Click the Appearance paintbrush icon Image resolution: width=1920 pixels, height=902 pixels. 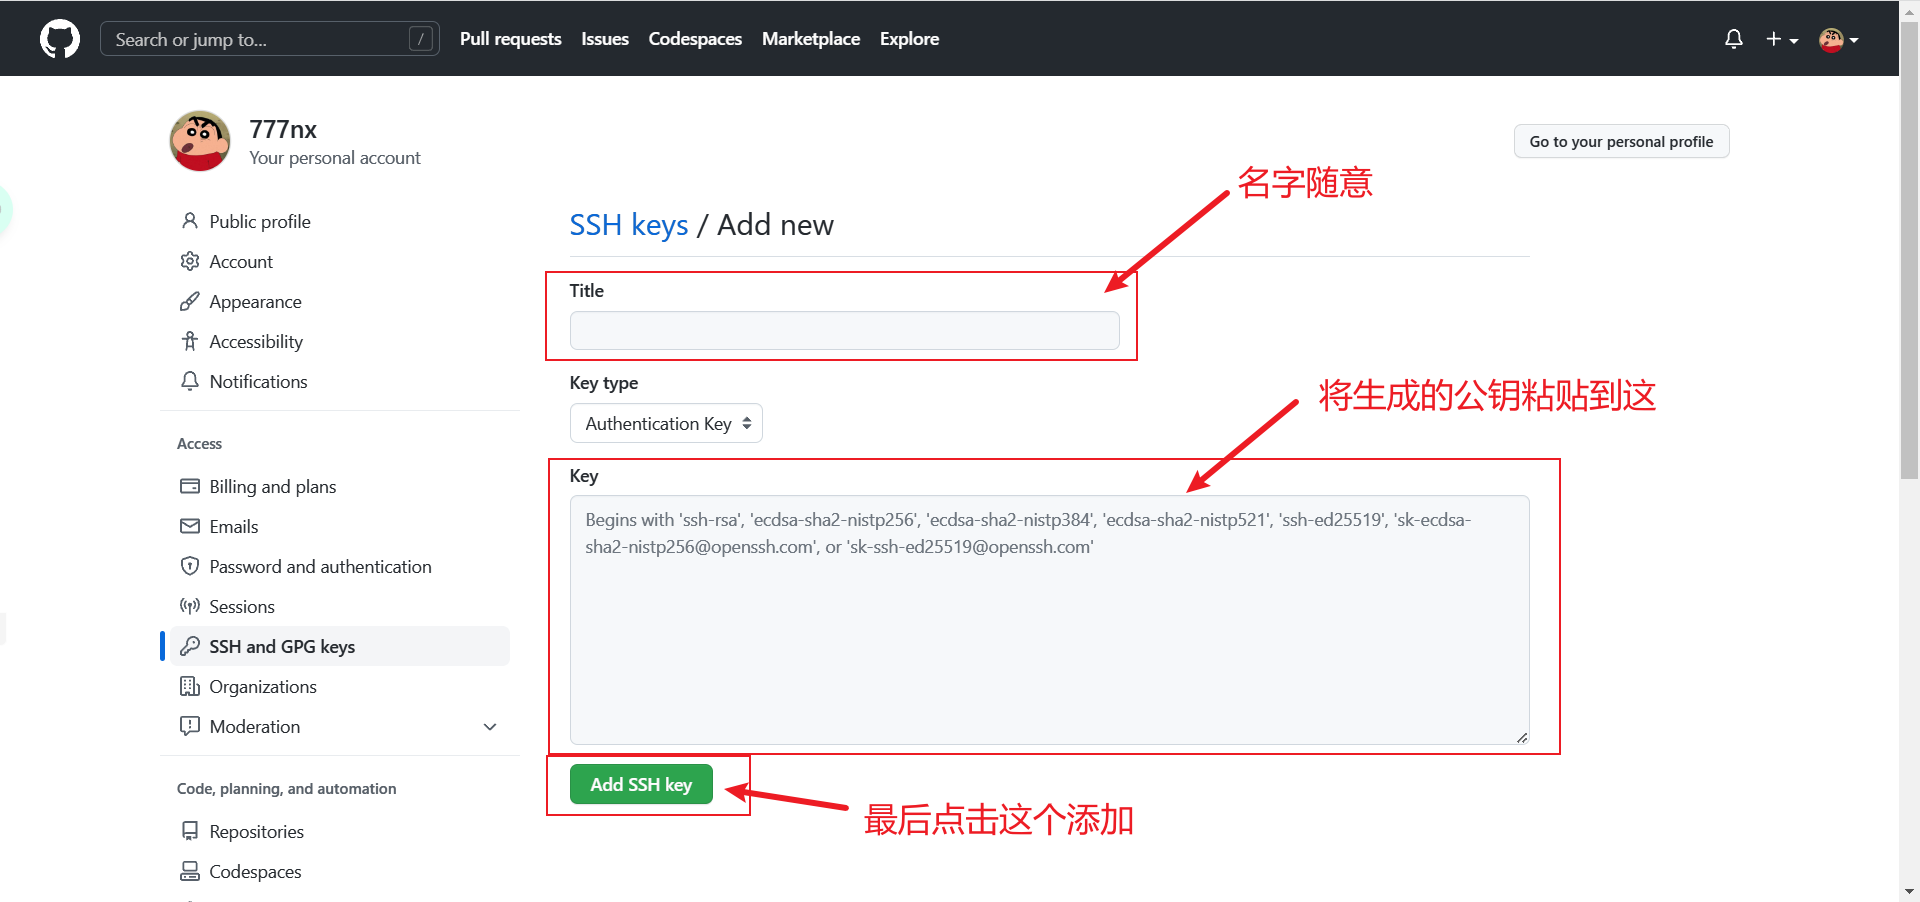pos(190,301)
